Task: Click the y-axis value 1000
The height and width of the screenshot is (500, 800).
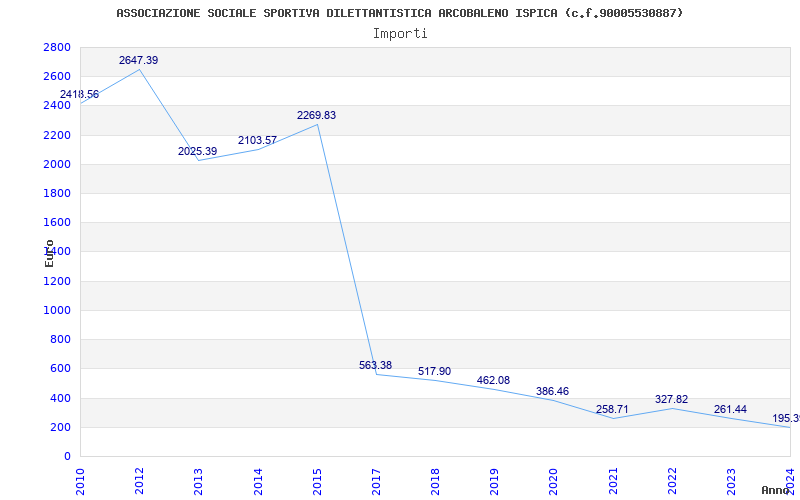Action: click(x=57, y=310)
